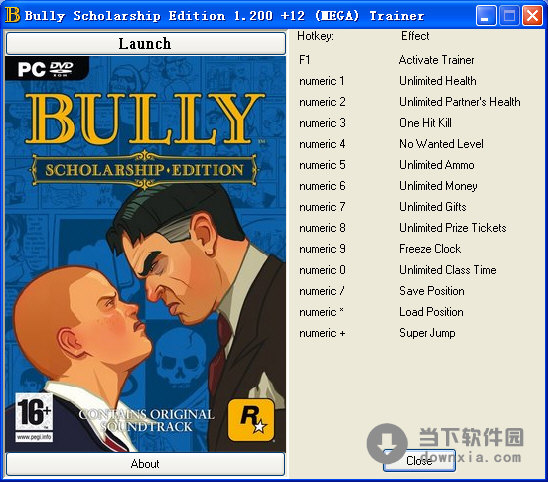The width and height of the screenshot is (548, 482).
Task: Minimize the trainer window
Action: tap(485, 16)
